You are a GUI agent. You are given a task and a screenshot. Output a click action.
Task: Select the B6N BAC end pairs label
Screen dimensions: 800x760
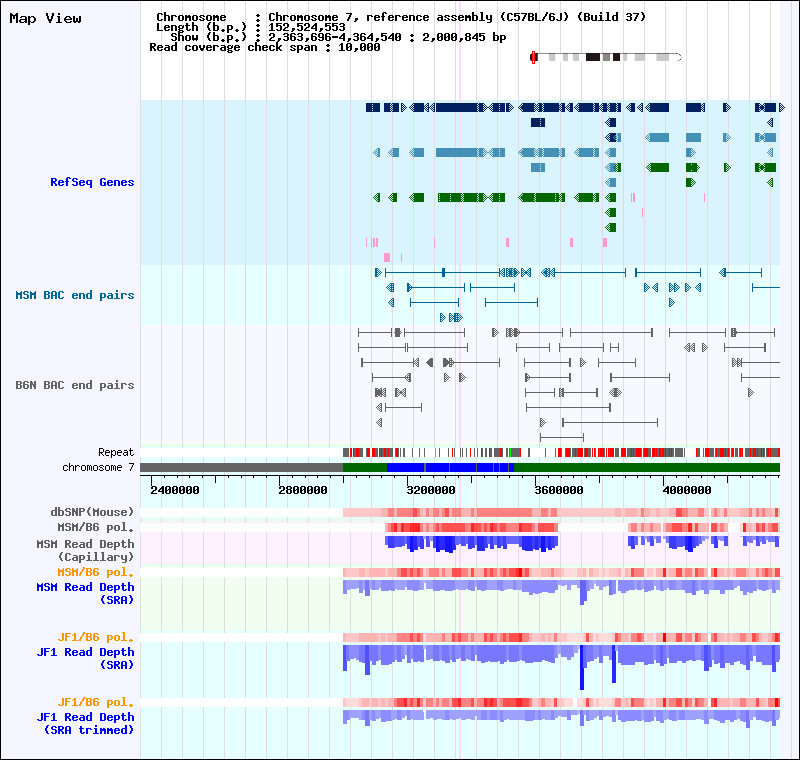[74, 385]
